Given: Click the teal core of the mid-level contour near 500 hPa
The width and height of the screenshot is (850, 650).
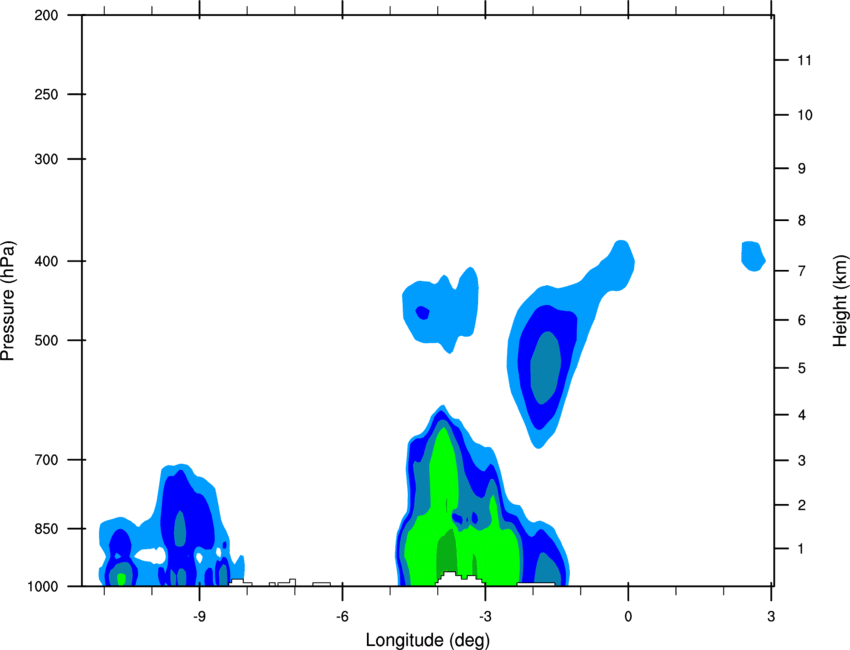Looking at the screenshot, I should pyautogui.click(x=545, y=368).
